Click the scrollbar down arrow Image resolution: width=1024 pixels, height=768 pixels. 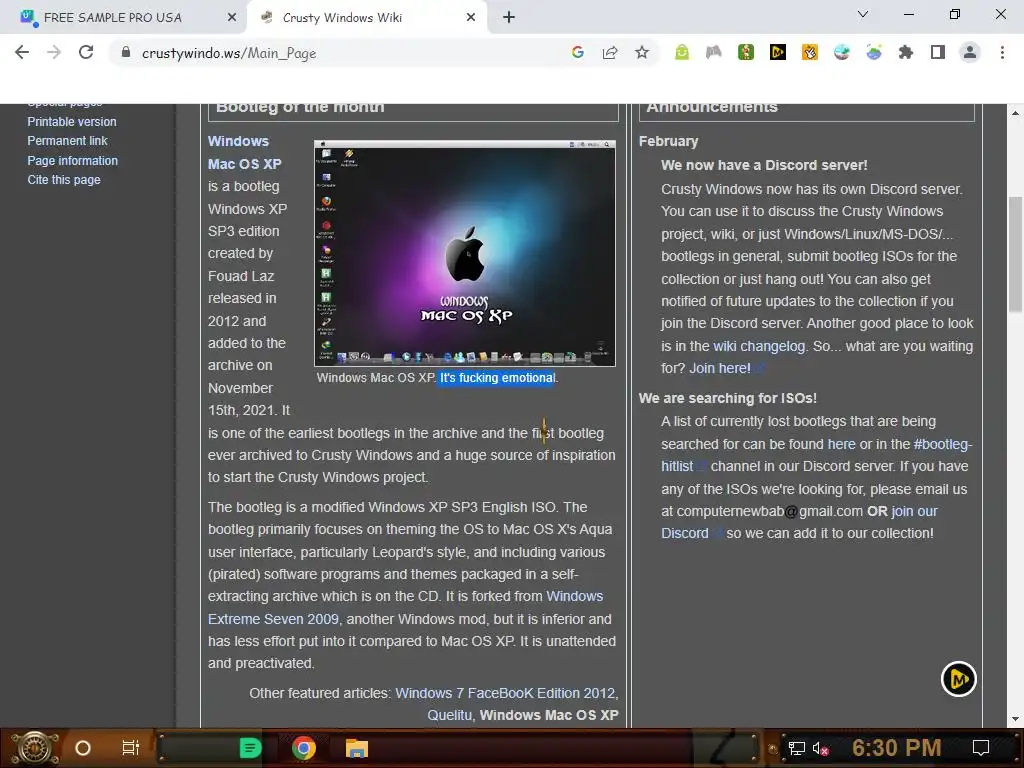(x=1015, y=719)
